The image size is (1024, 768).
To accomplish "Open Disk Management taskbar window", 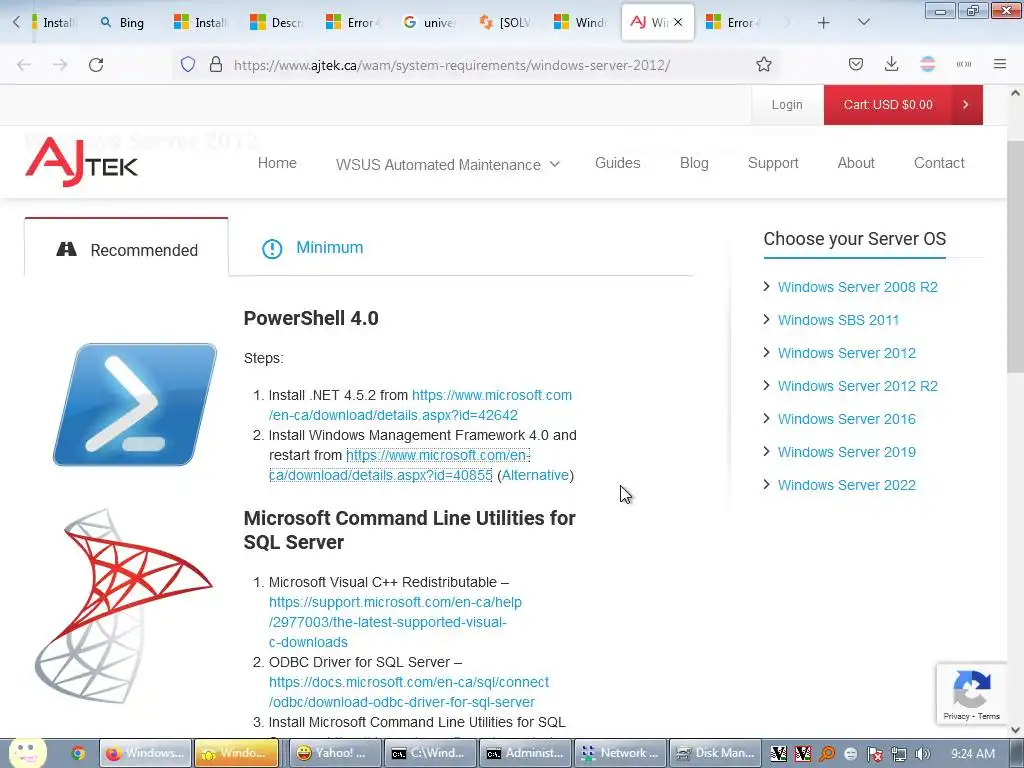I will [714, 753].
